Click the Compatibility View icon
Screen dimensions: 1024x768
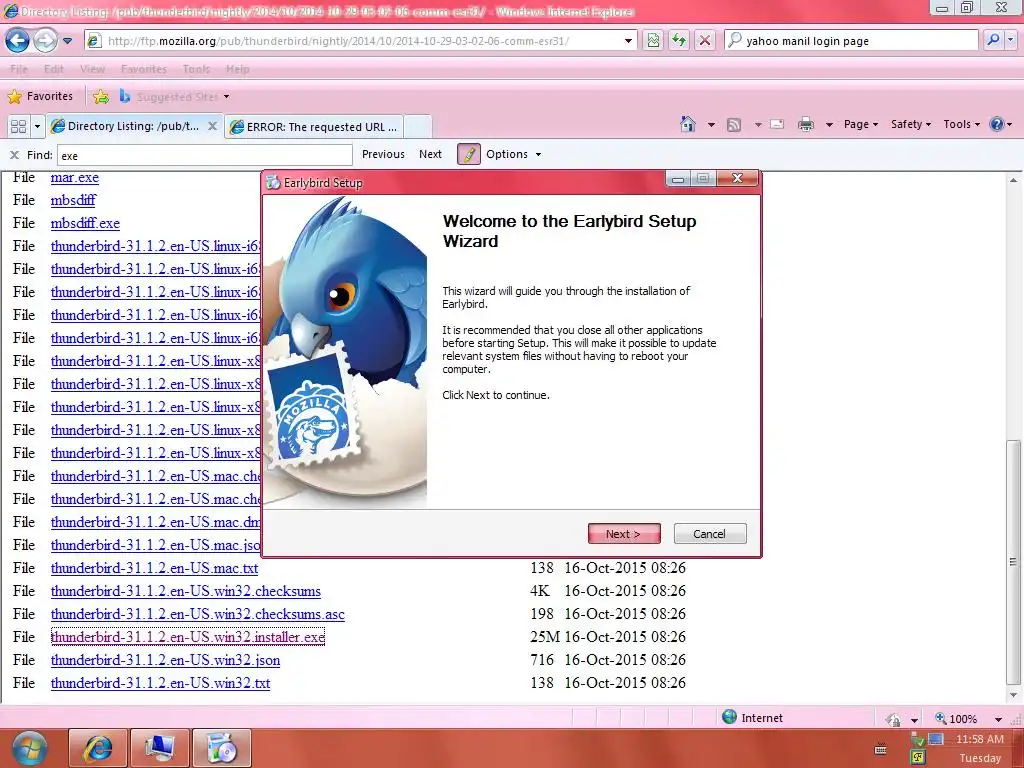pyautogui.click(x=653, y=40)
